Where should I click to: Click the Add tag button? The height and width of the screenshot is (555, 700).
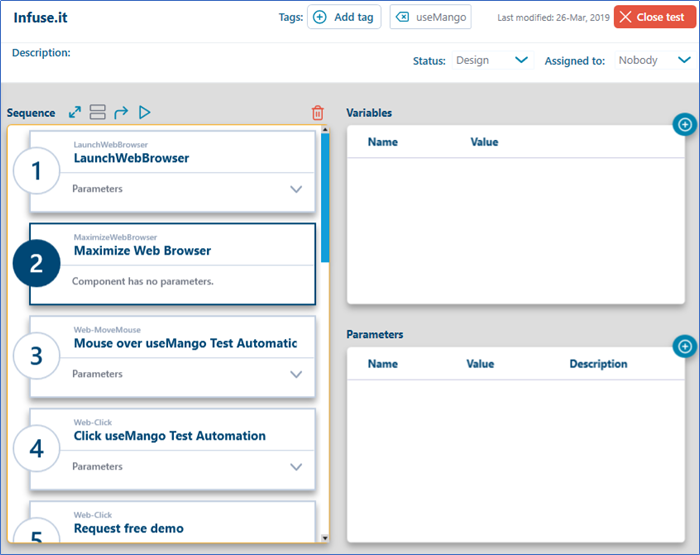pos(344,17)
